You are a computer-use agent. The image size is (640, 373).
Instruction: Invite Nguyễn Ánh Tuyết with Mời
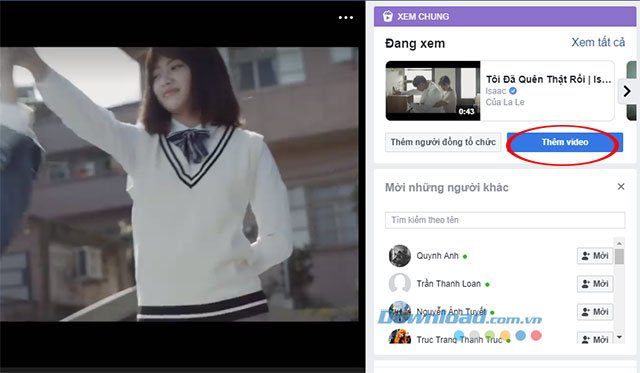click(595, 312)
